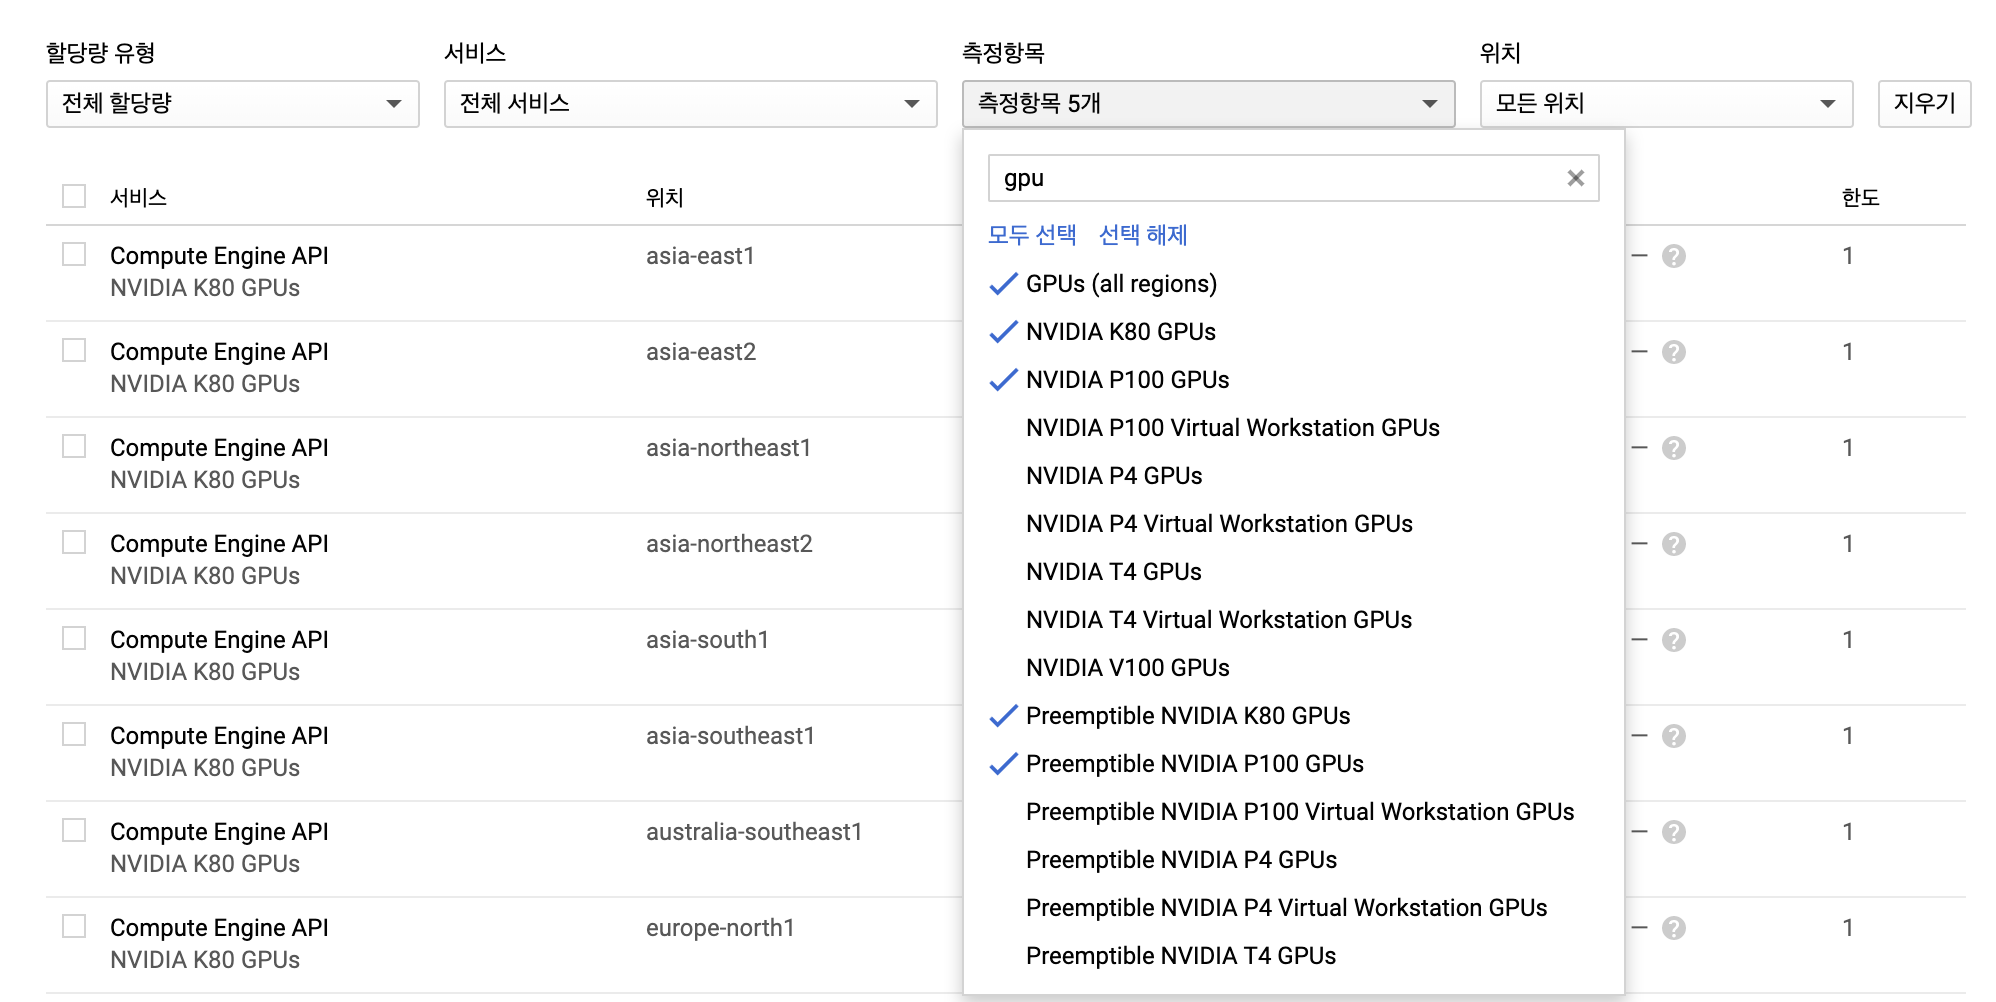Screen dimensions: 1996x1002
Task: Check the asia-northeast2 row checkbox
Action: click(x=74, y=542)
